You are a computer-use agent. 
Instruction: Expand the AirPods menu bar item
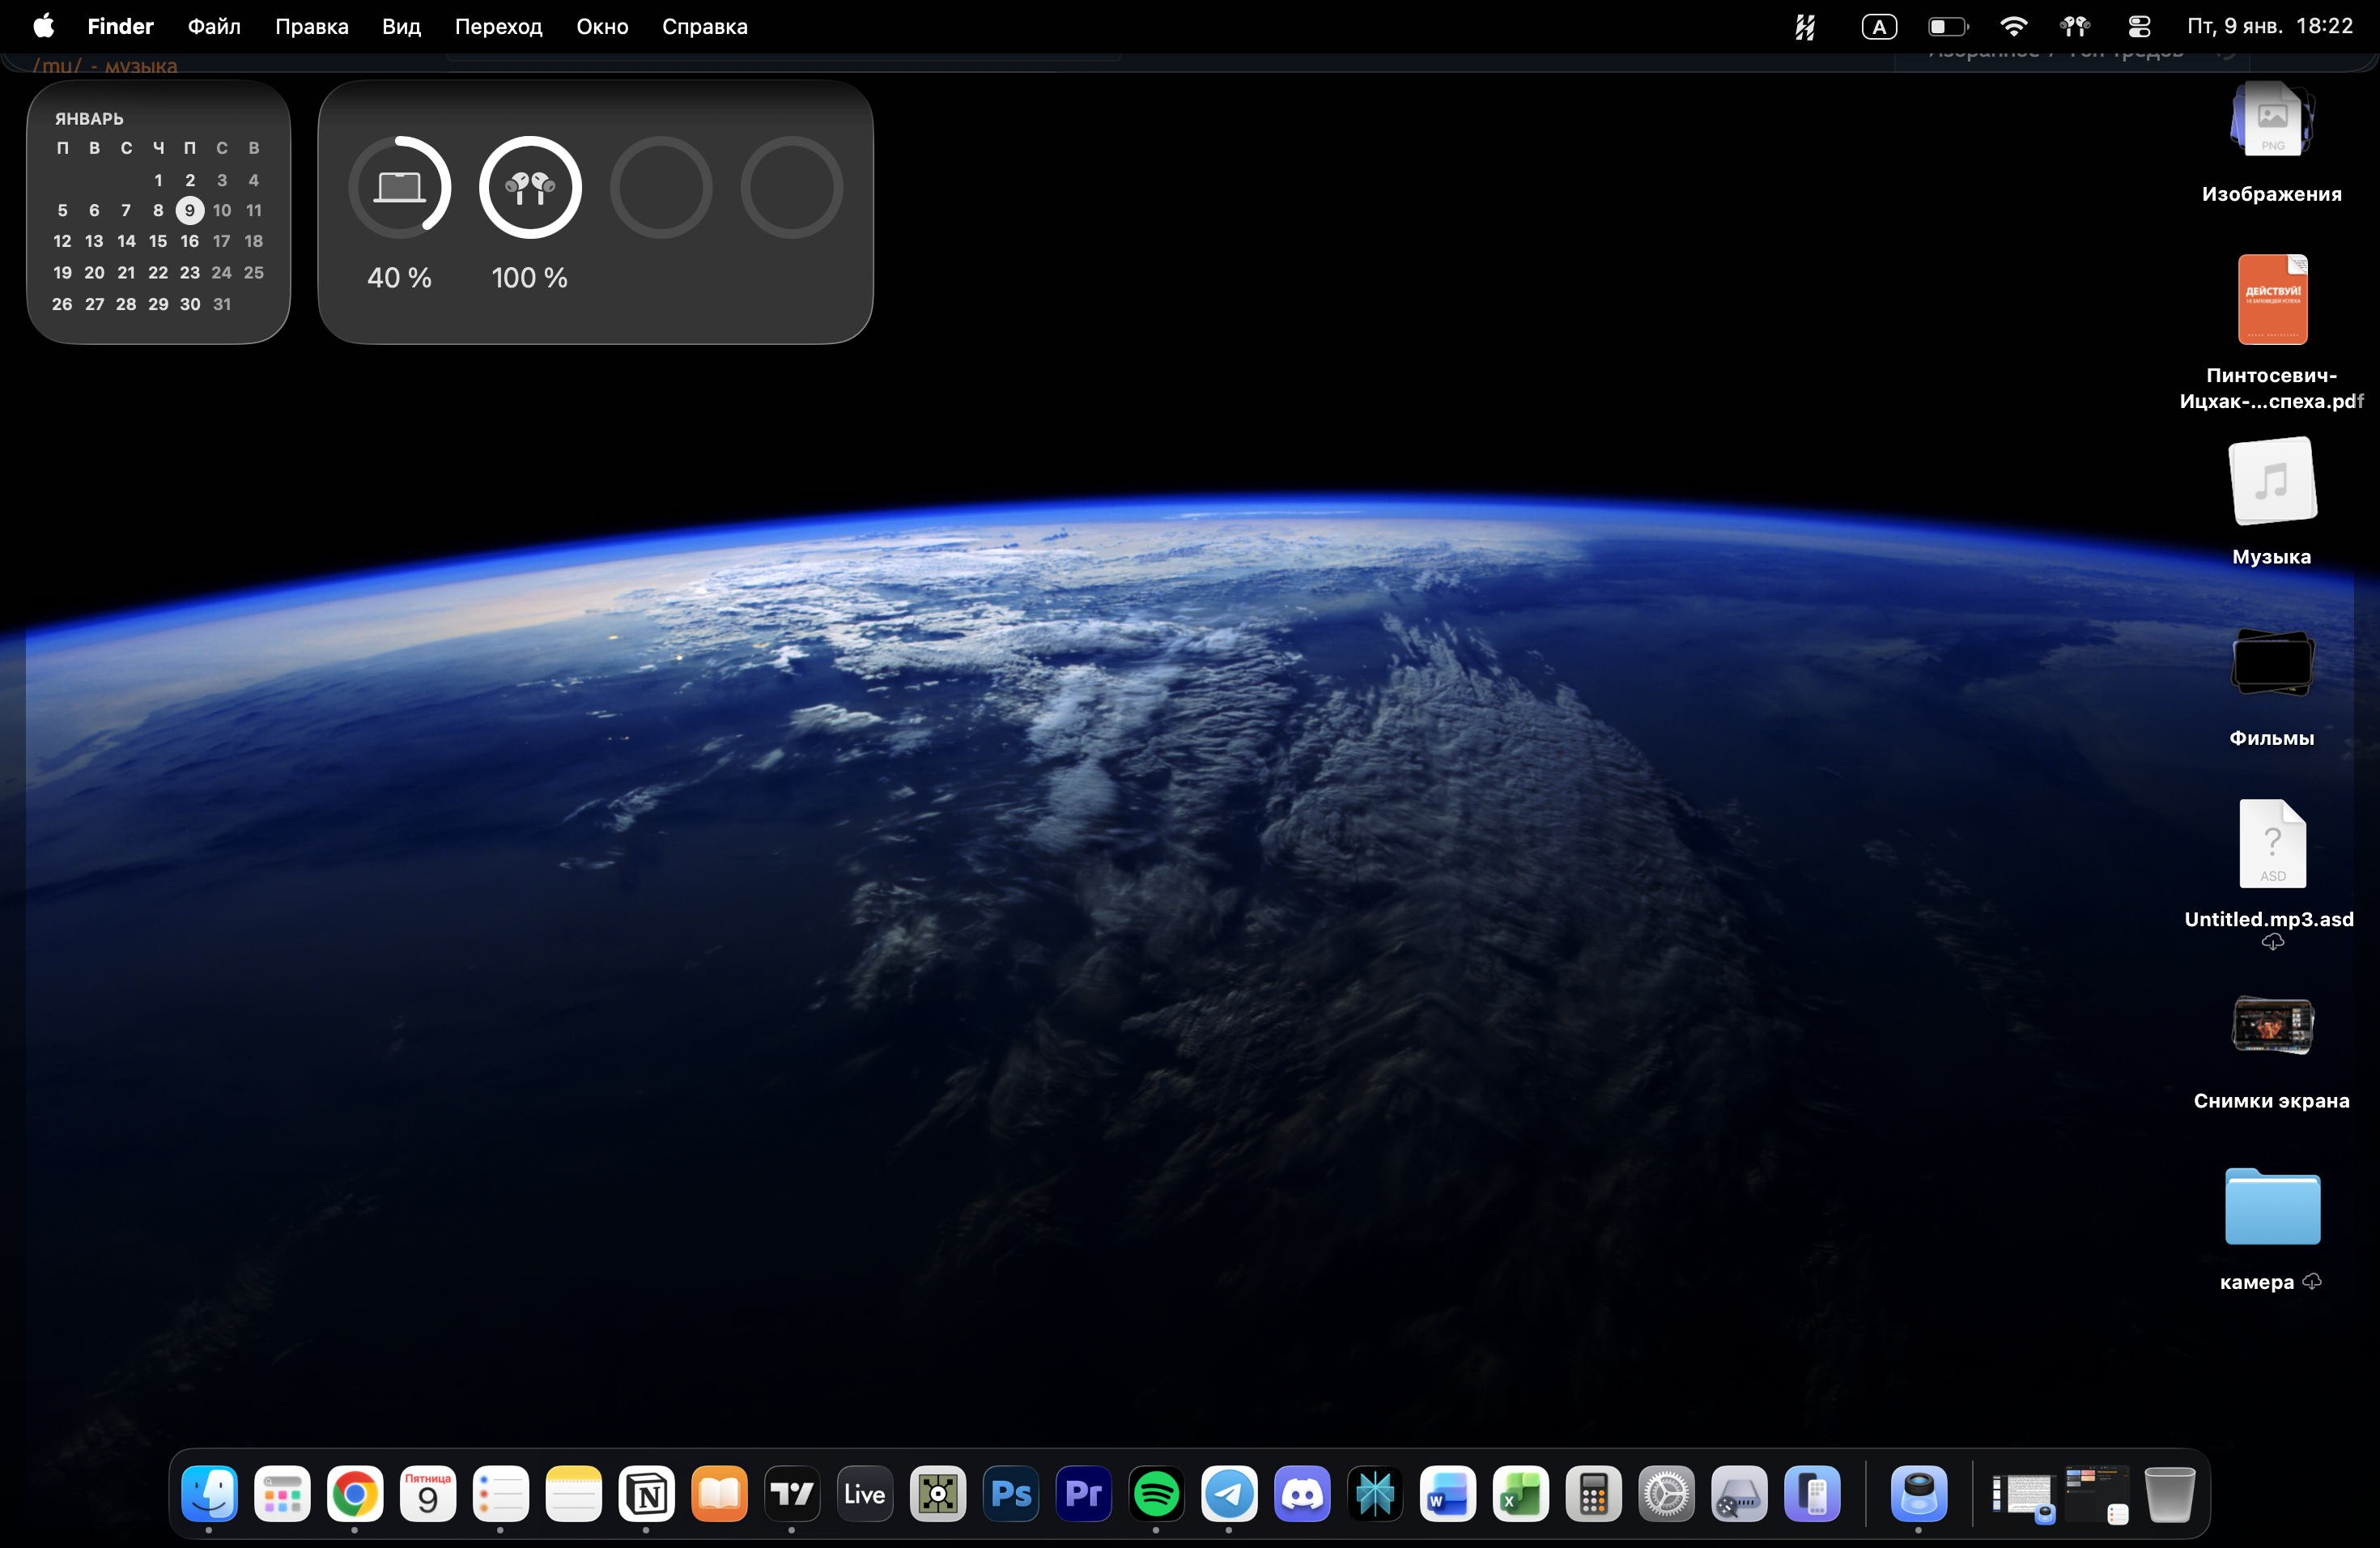[x=2075, y=27]
